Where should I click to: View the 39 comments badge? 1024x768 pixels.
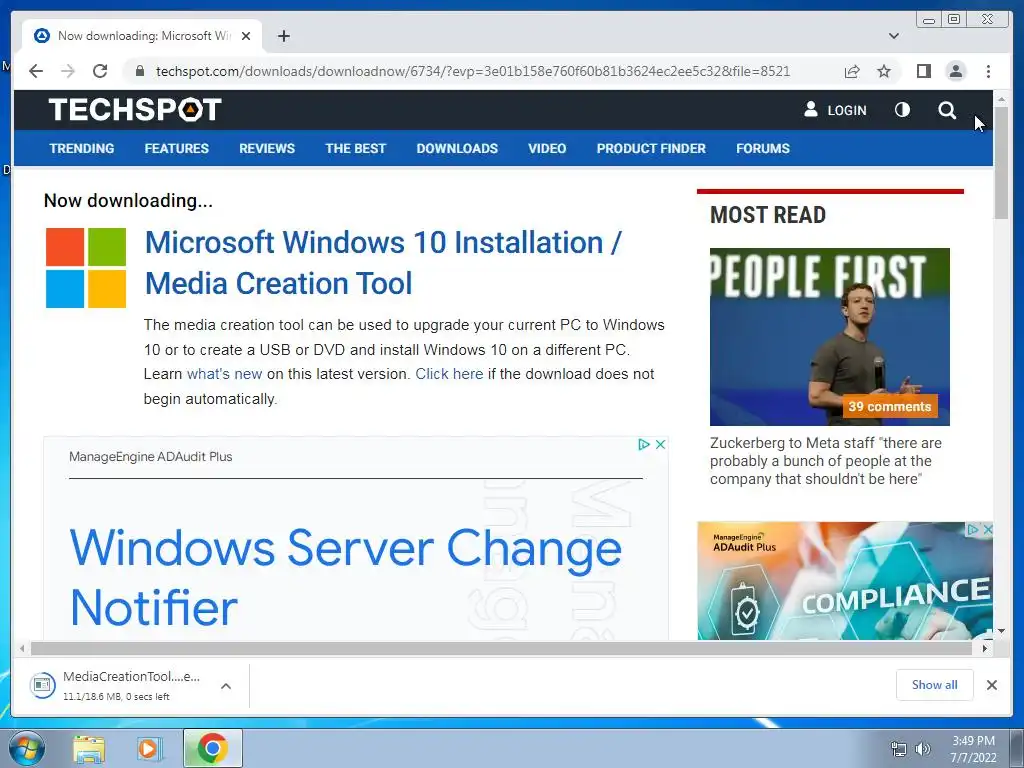point(889,406)
